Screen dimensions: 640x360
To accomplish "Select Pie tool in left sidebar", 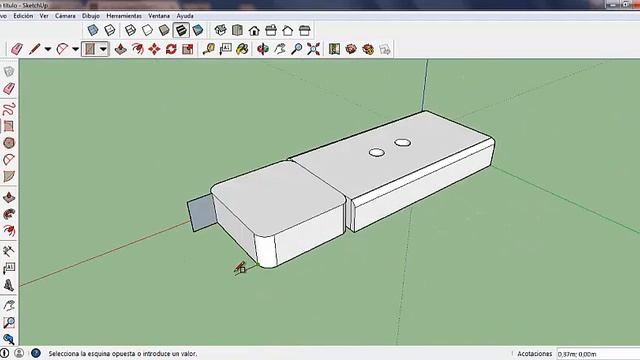I will pyautogui.click(x=9, y=176).
